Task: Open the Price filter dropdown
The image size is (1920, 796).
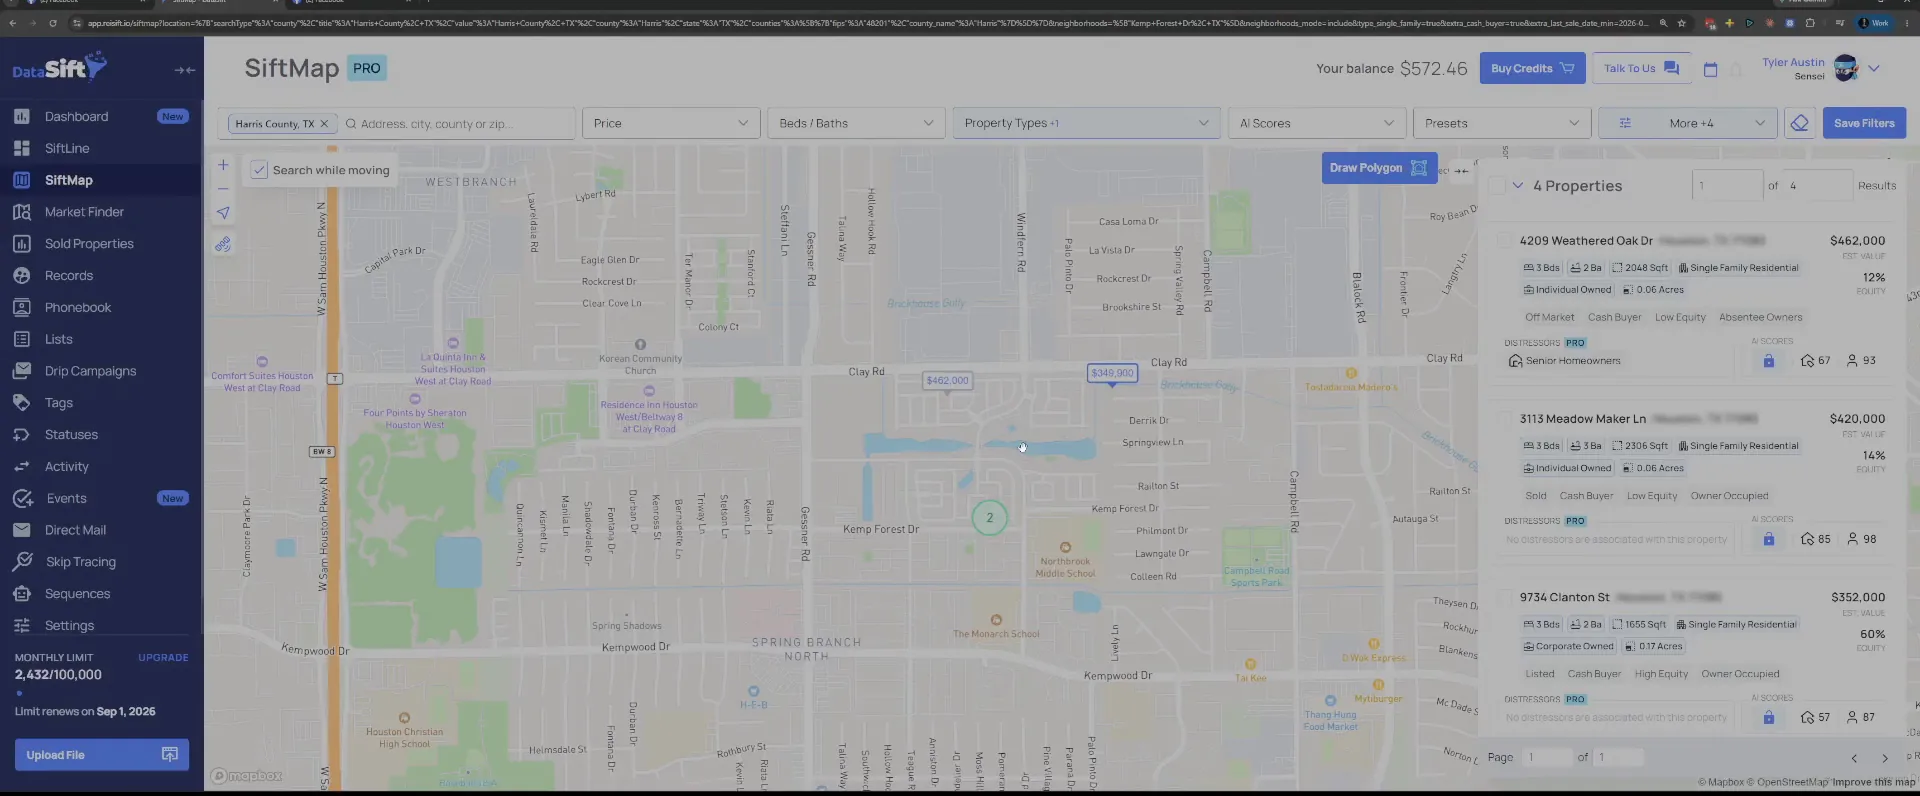Action: tap(670, 123)
